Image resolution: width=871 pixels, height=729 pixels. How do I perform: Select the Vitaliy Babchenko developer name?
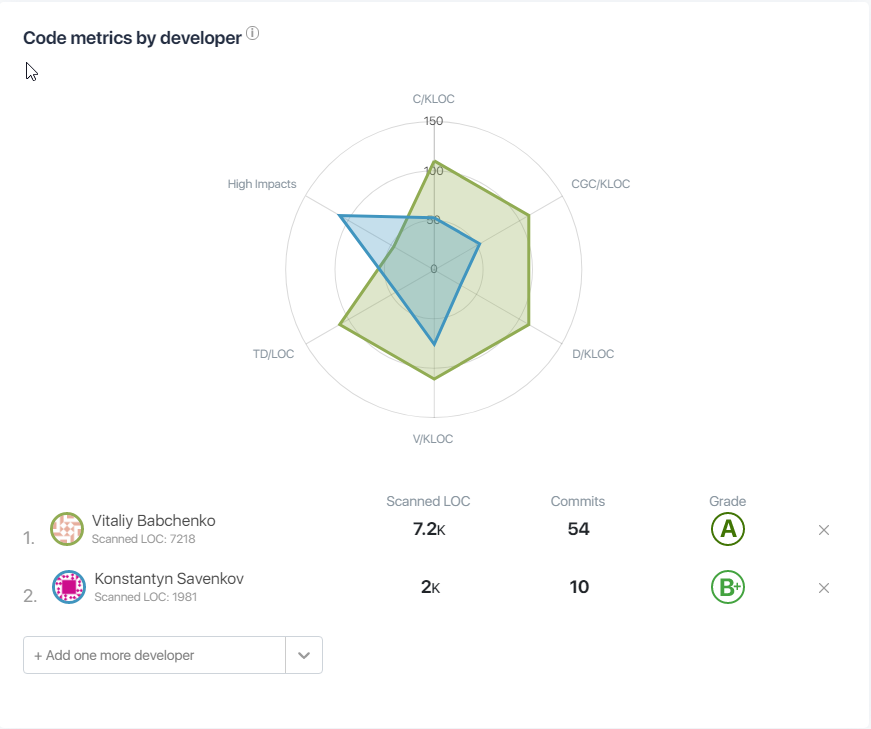click(153, 521)
